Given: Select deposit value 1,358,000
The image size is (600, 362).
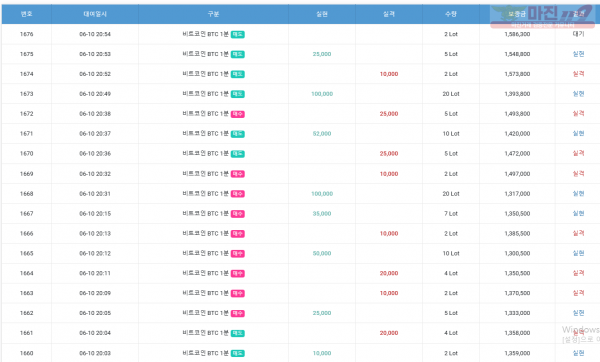Looking at the screenshot, I should (x=517, y=333).
